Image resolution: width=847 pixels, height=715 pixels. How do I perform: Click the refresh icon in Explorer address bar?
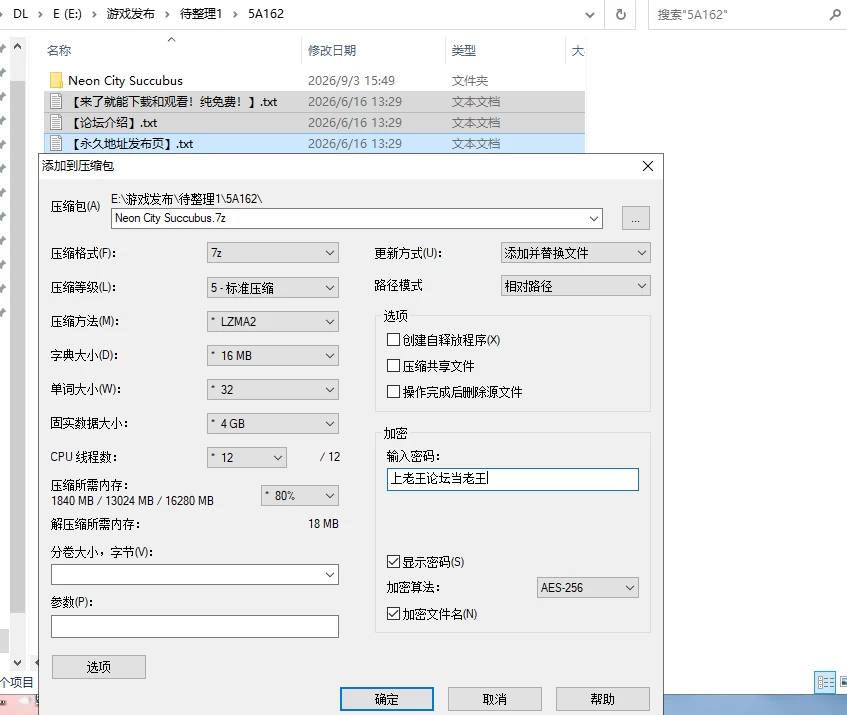click(621, 14)
